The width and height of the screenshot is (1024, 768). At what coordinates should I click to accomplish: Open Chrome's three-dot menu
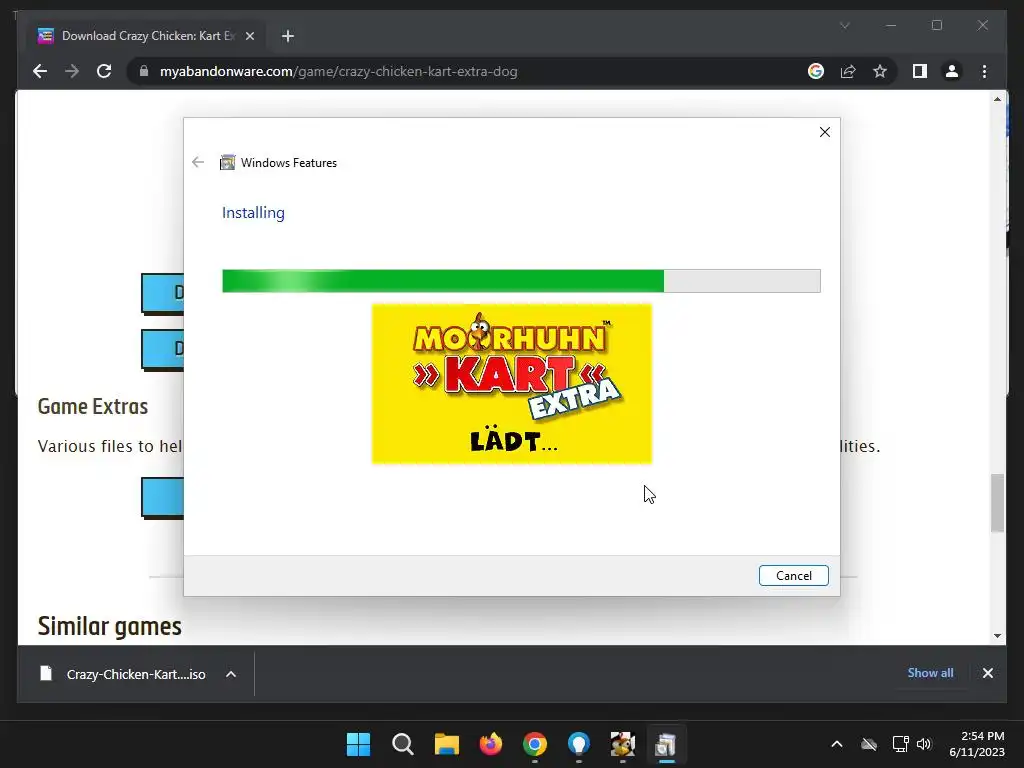coord(984,71)
